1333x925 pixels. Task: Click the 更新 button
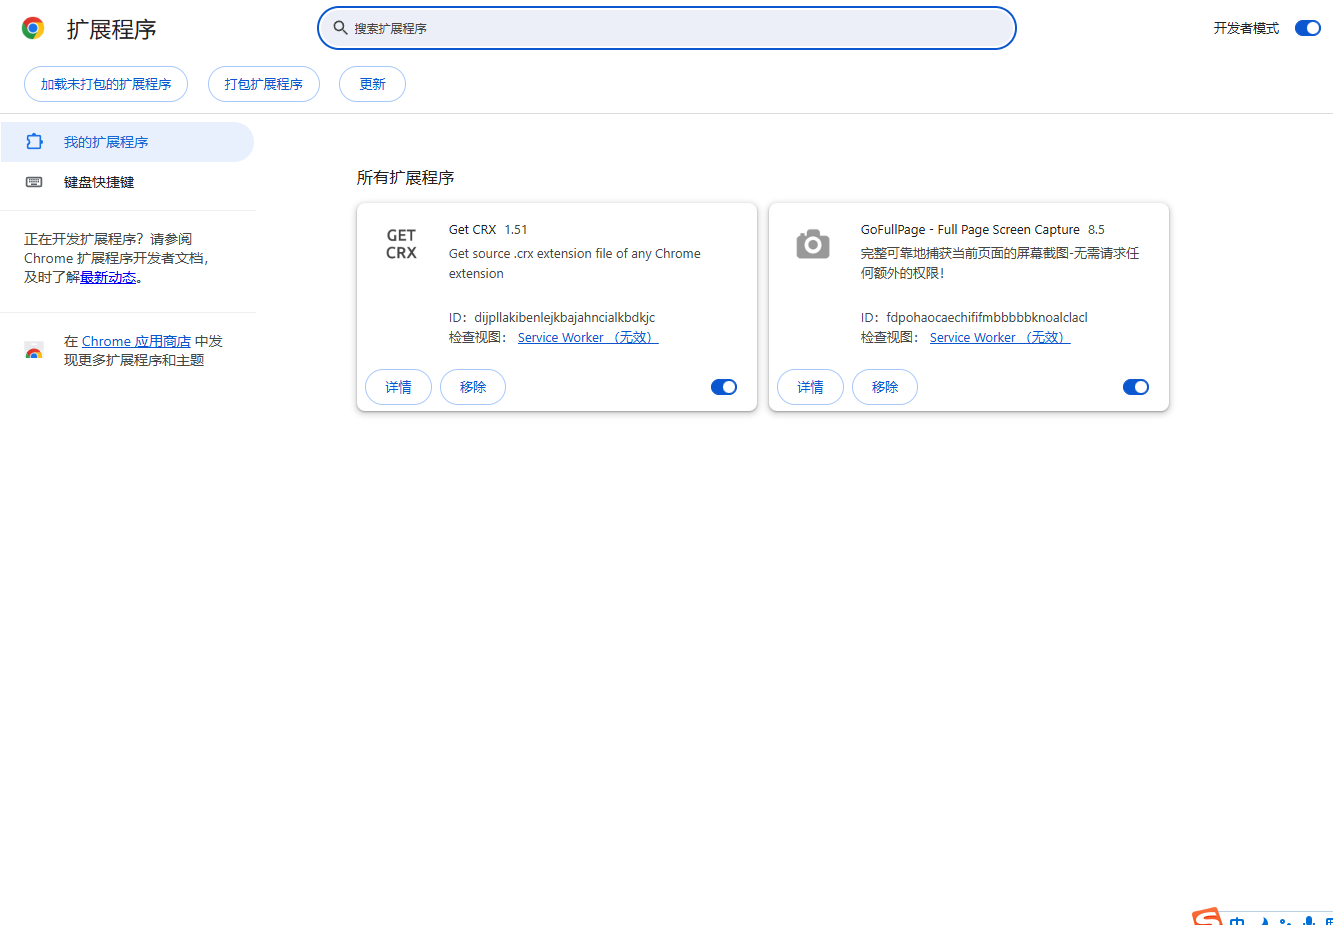[x=372, y=84]
